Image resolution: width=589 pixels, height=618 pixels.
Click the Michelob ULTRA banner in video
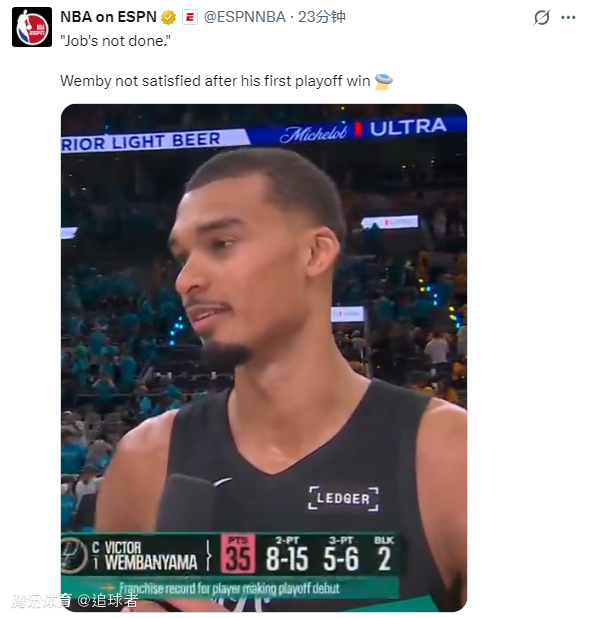point(363,130)
